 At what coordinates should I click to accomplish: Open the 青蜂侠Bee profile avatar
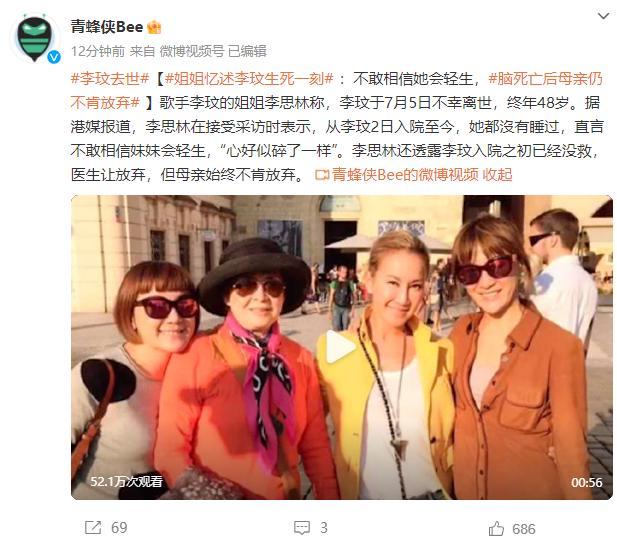click(35, 38)
